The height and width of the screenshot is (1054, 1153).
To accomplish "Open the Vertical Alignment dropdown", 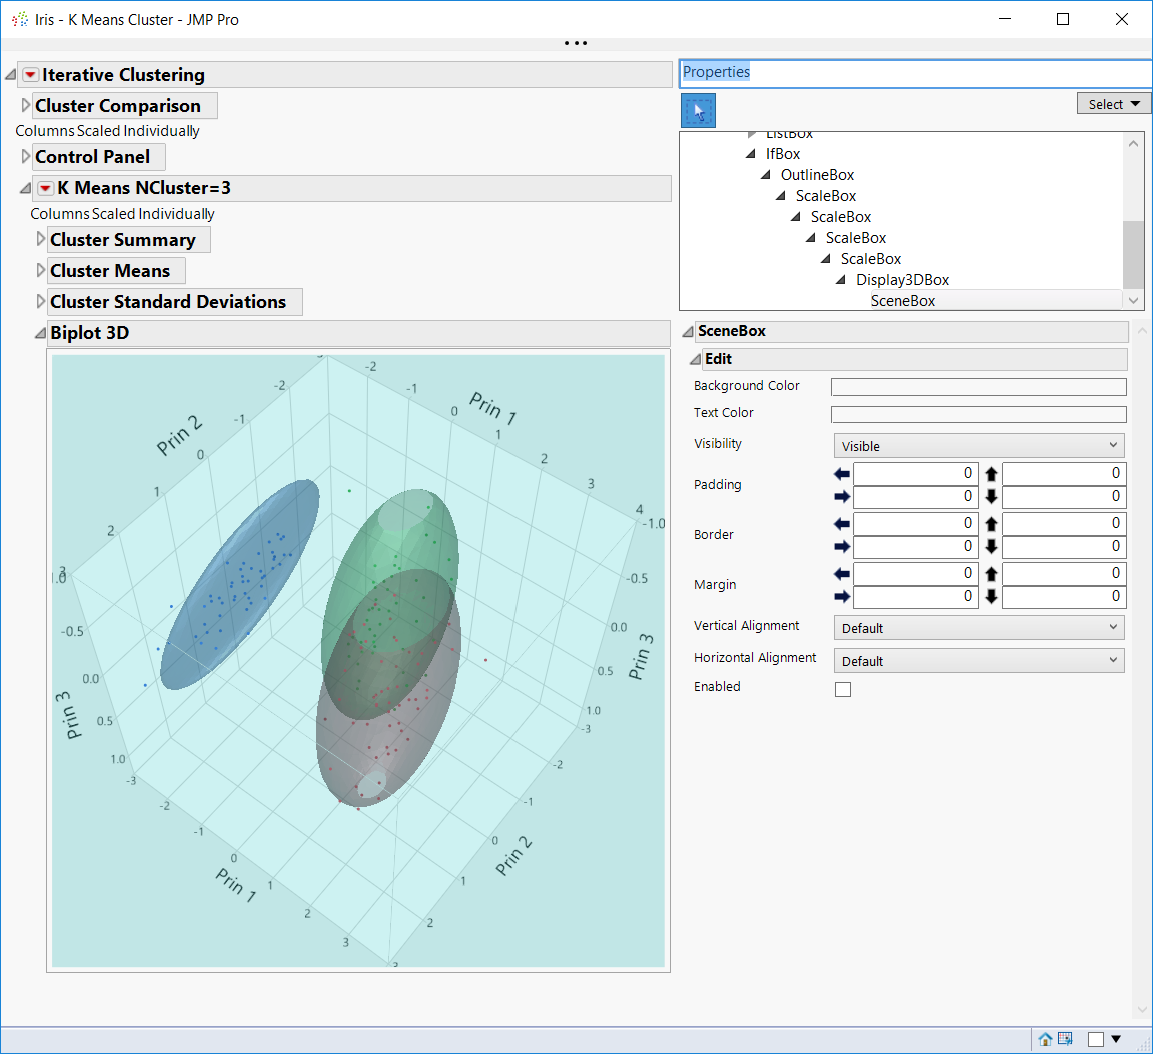I will 978,627.
